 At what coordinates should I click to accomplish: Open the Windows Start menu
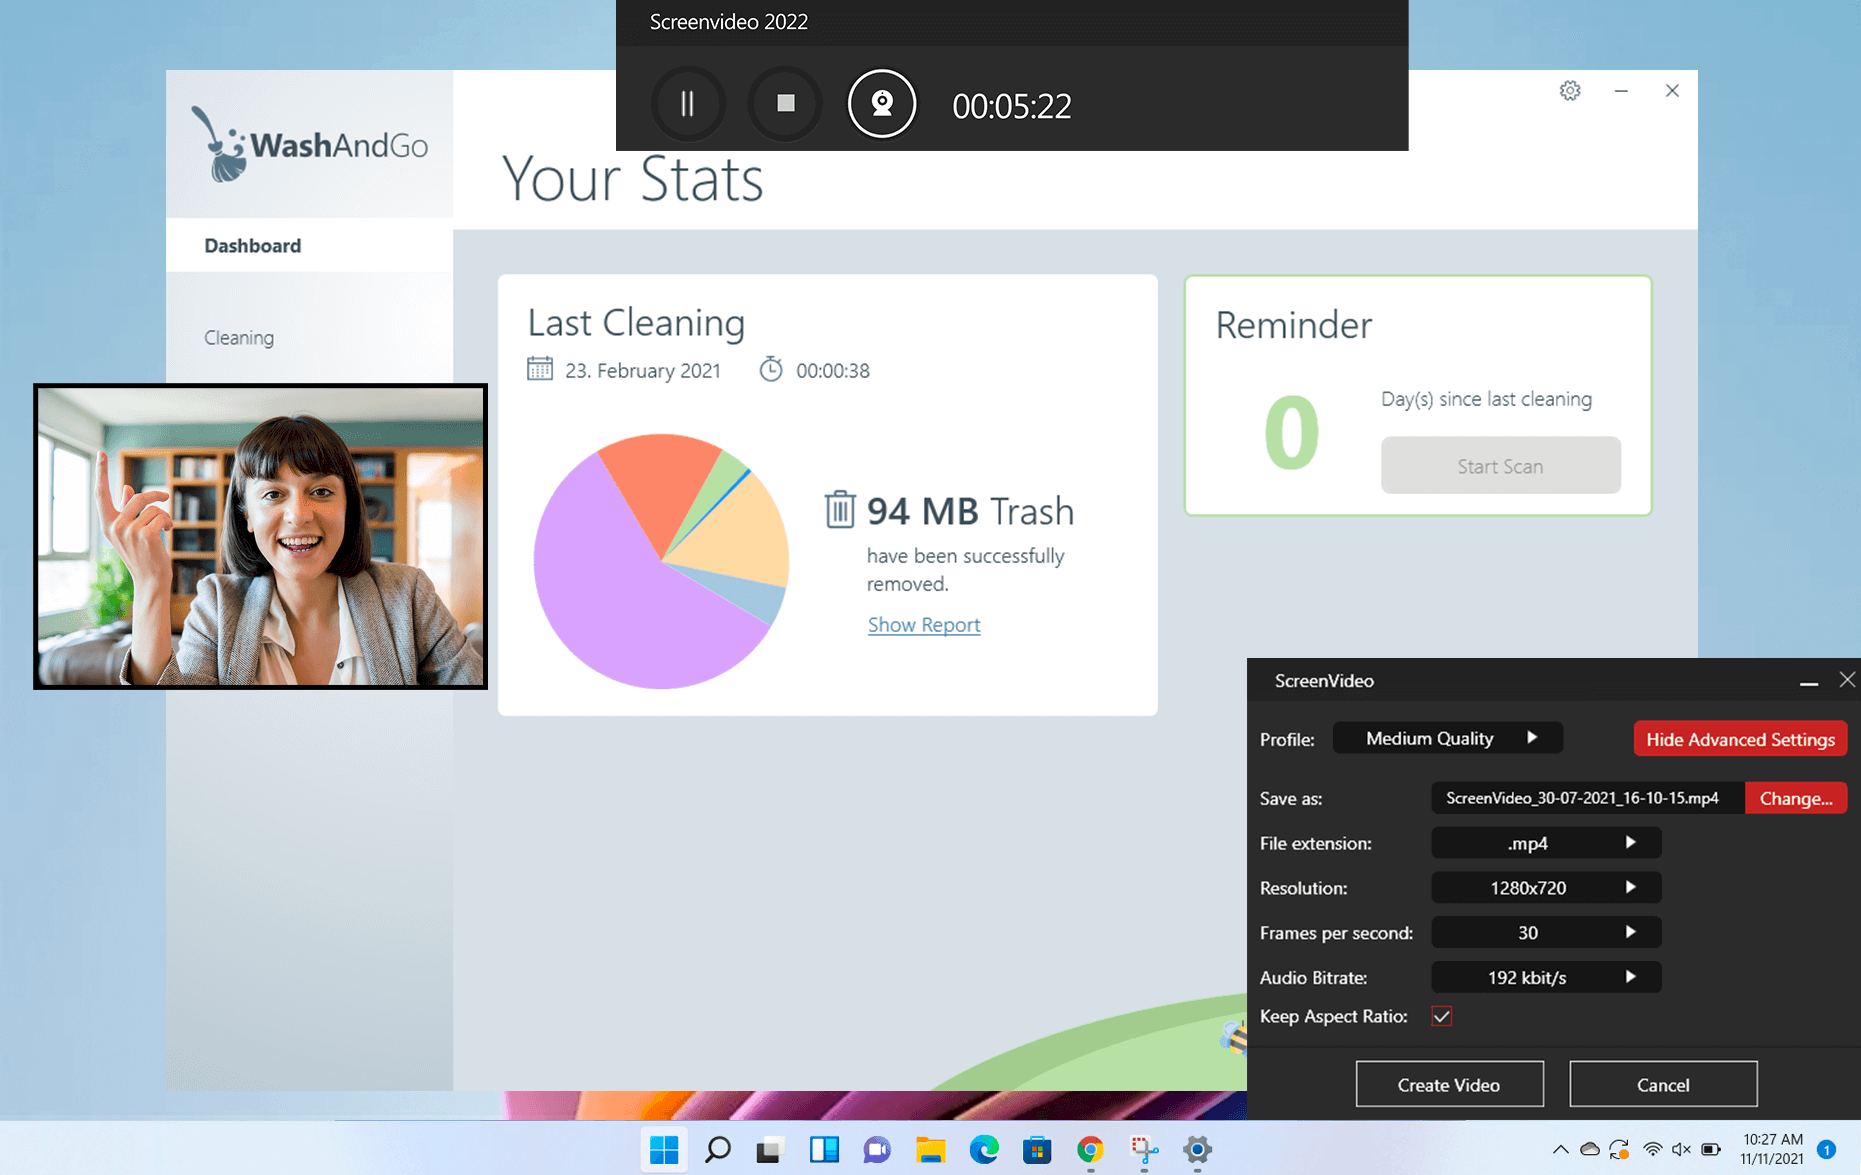(663, 1150)
